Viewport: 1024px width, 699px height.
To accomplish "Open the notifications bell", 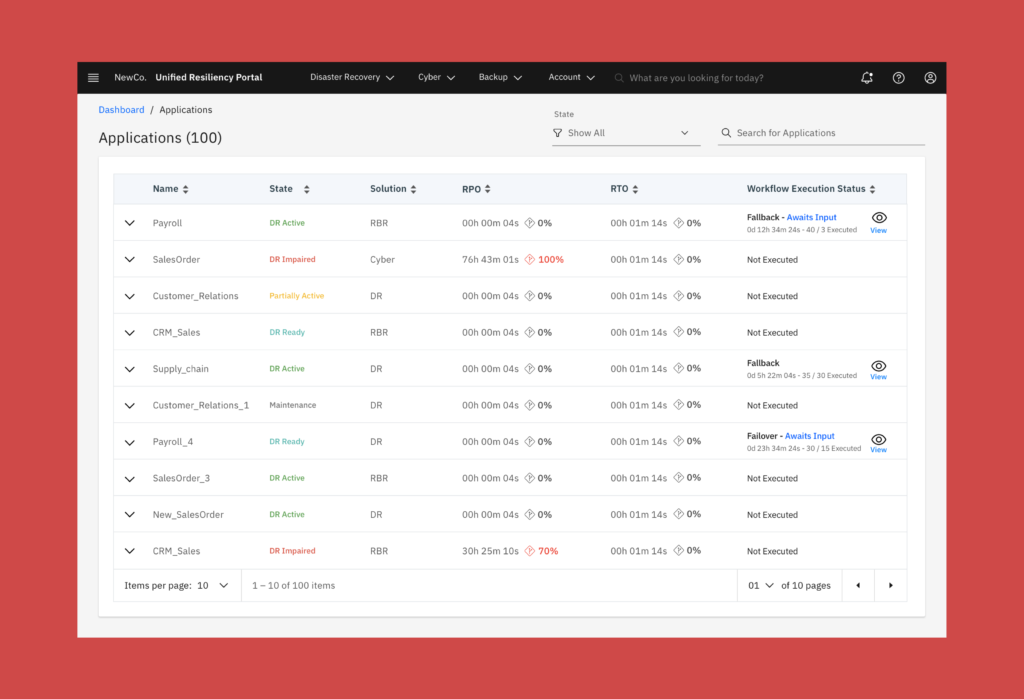I will (x=867, y=78).
